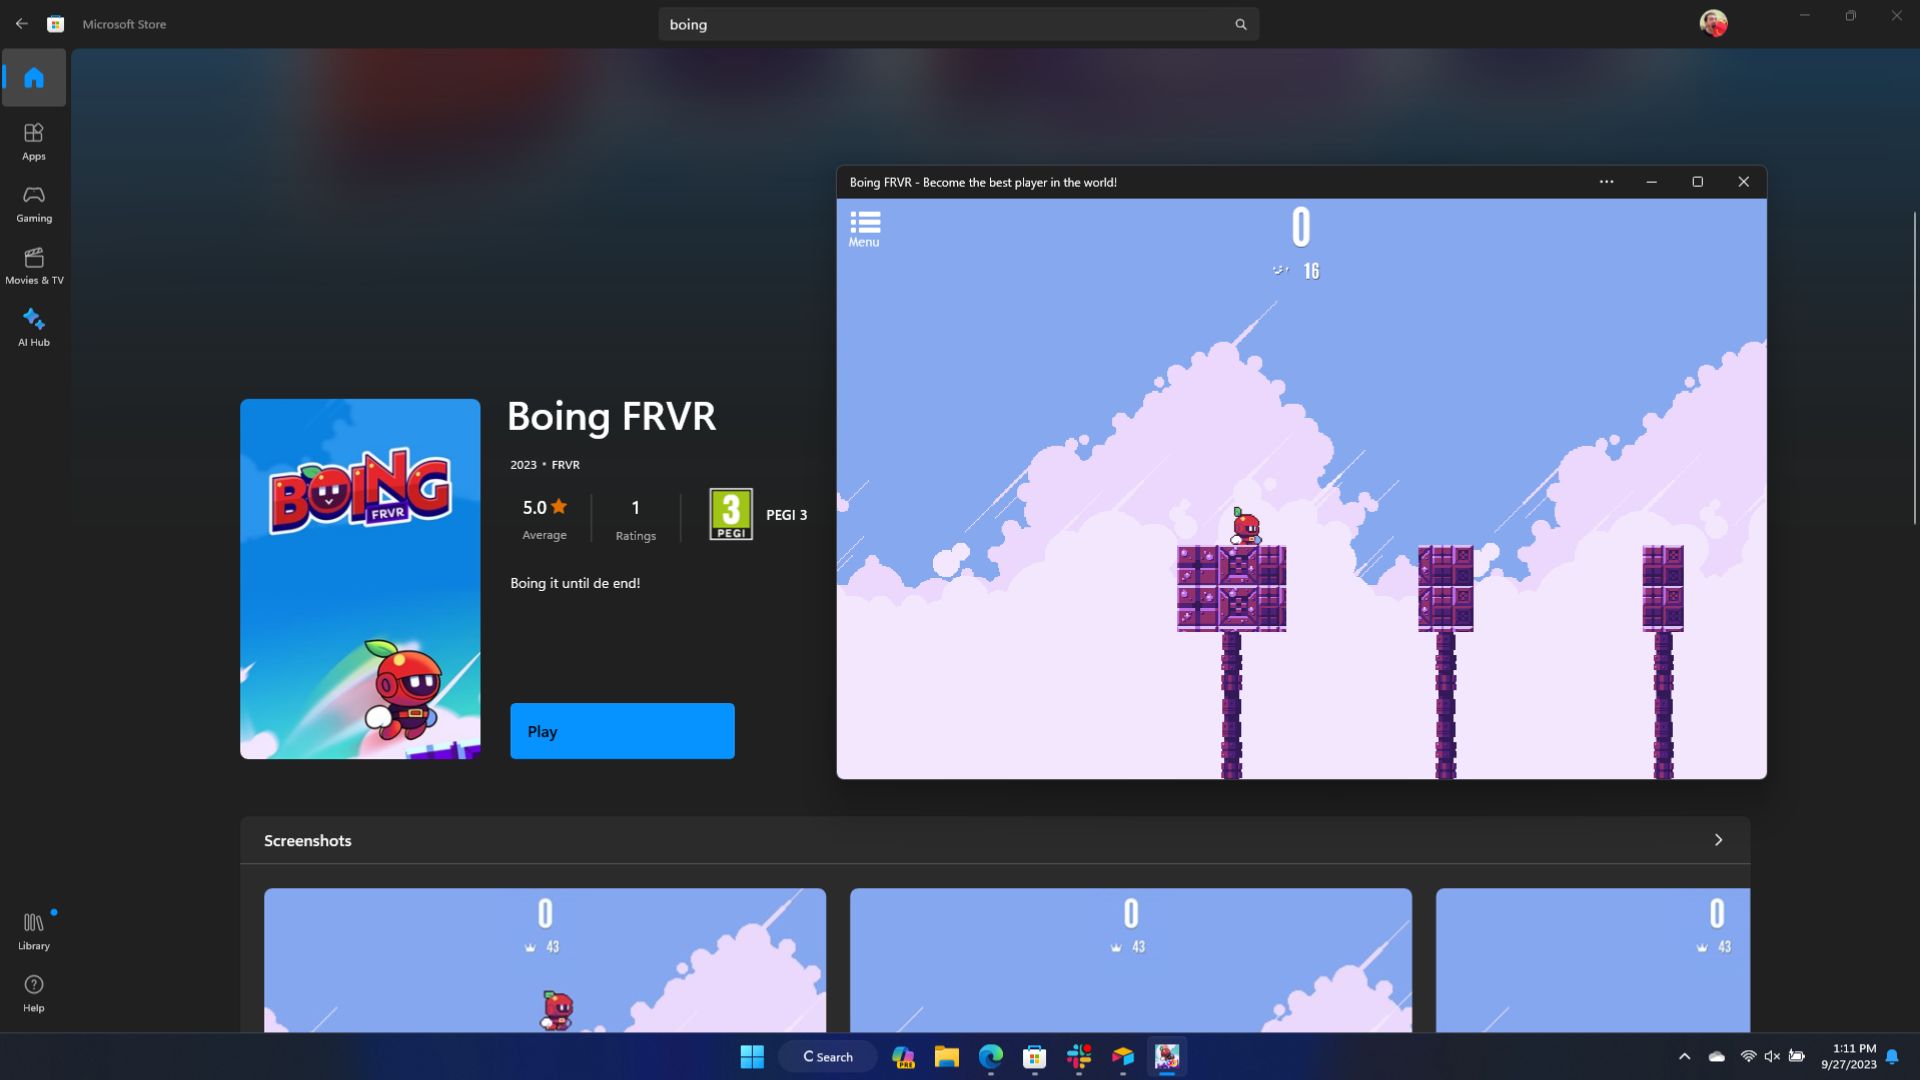Open Copilot preview from taskbar
The image size is (1920, 1080).
pos(903,1057)
